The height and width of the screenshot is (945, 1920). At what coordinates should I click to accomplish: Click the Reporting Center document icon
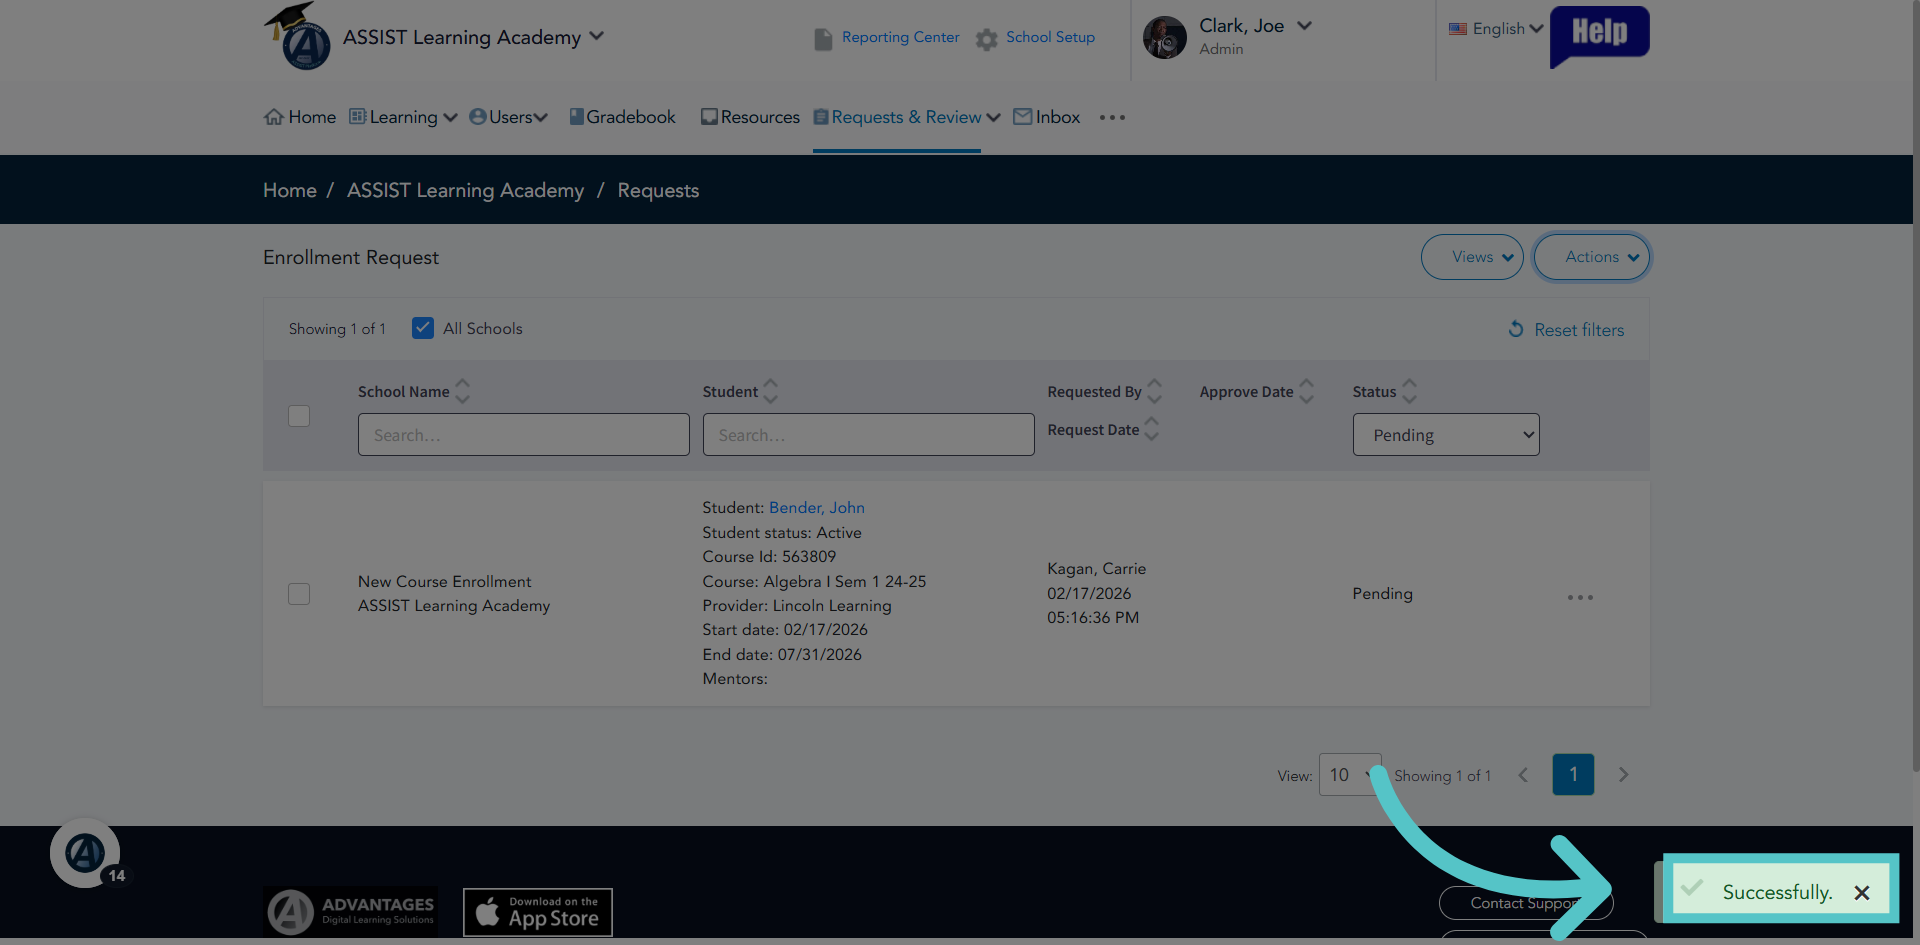[823, 39]
